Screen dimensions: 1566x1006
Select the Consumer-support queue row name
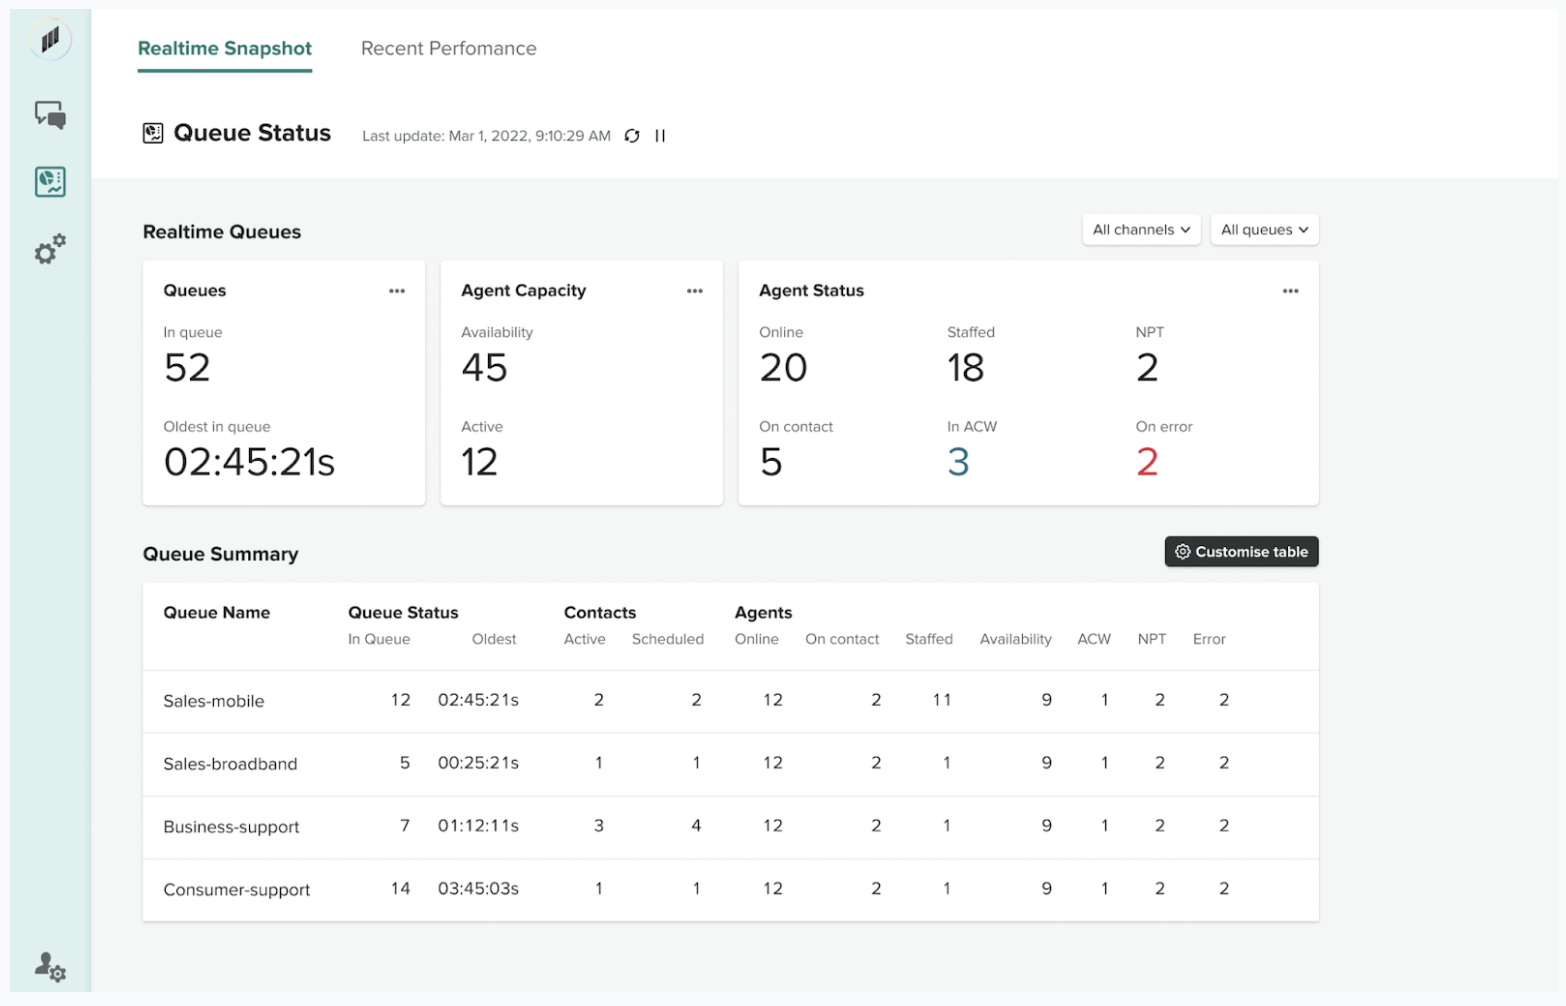[x=237, y=890]
